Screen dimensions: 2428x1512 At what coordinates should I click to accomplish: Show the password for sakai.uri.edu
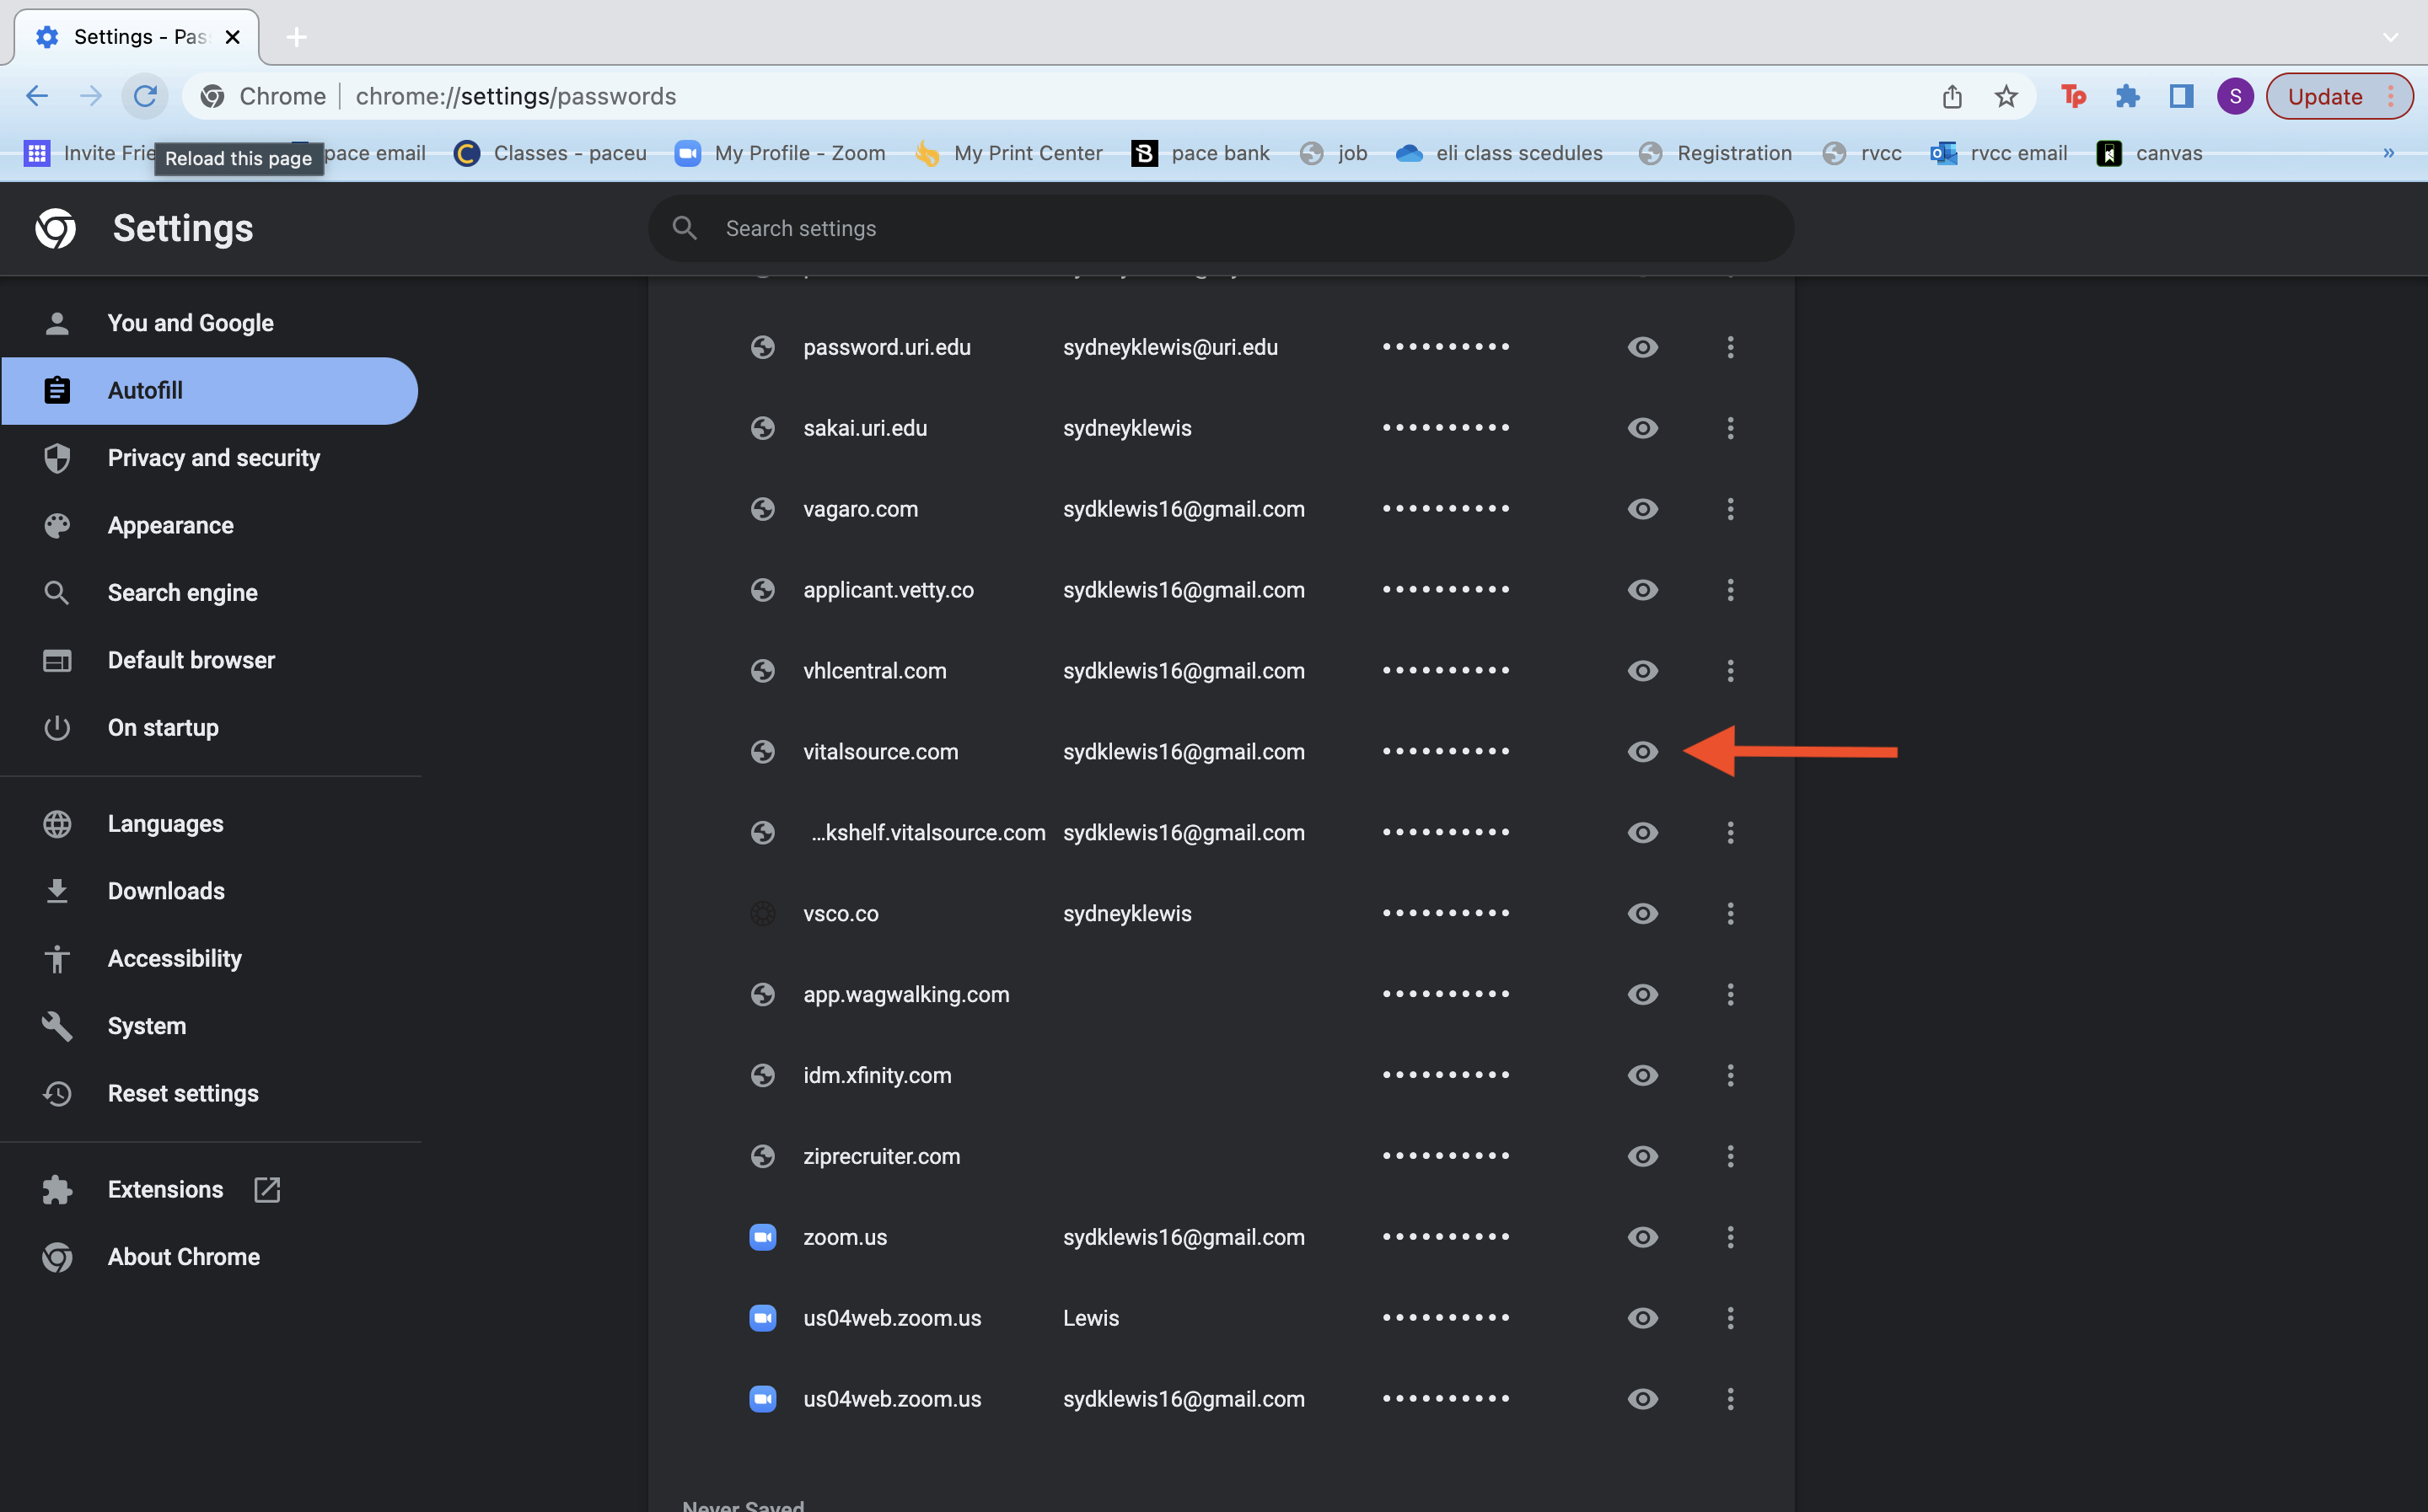tap(1642, 428)
